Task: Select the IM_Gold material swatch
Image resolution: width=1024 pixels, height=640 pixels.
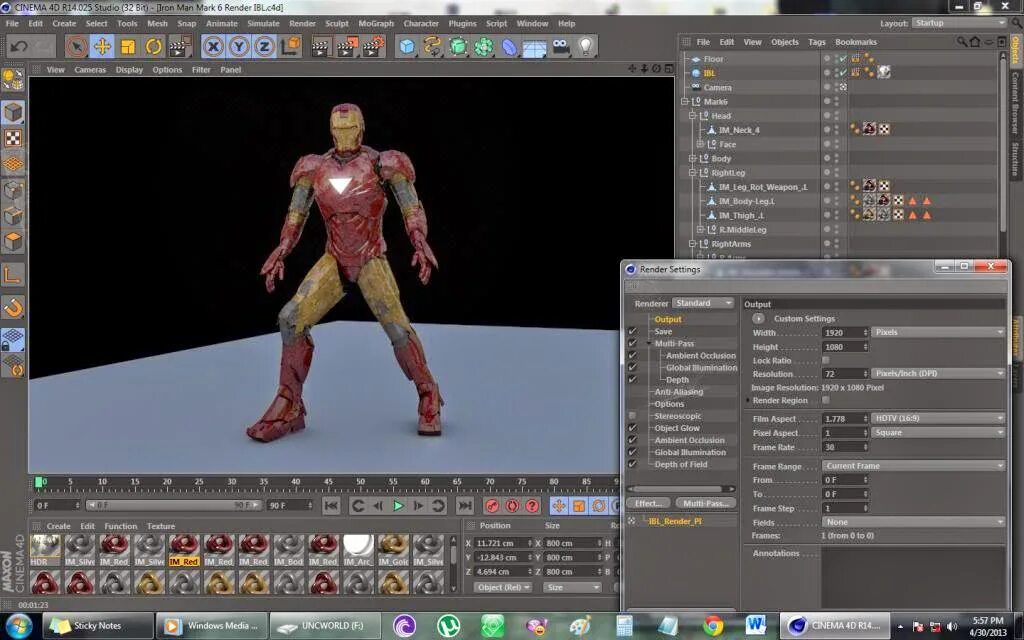Action: (393, 550)
